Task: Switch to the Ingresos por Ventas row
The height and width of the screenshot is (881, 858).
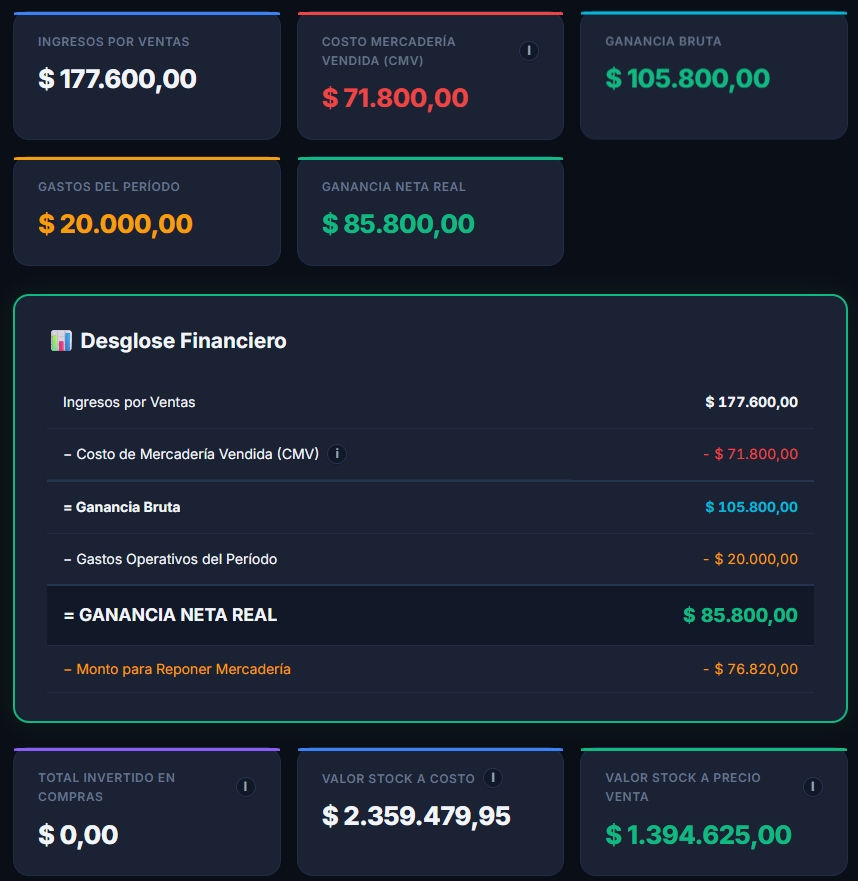Action: coord(429,402)
